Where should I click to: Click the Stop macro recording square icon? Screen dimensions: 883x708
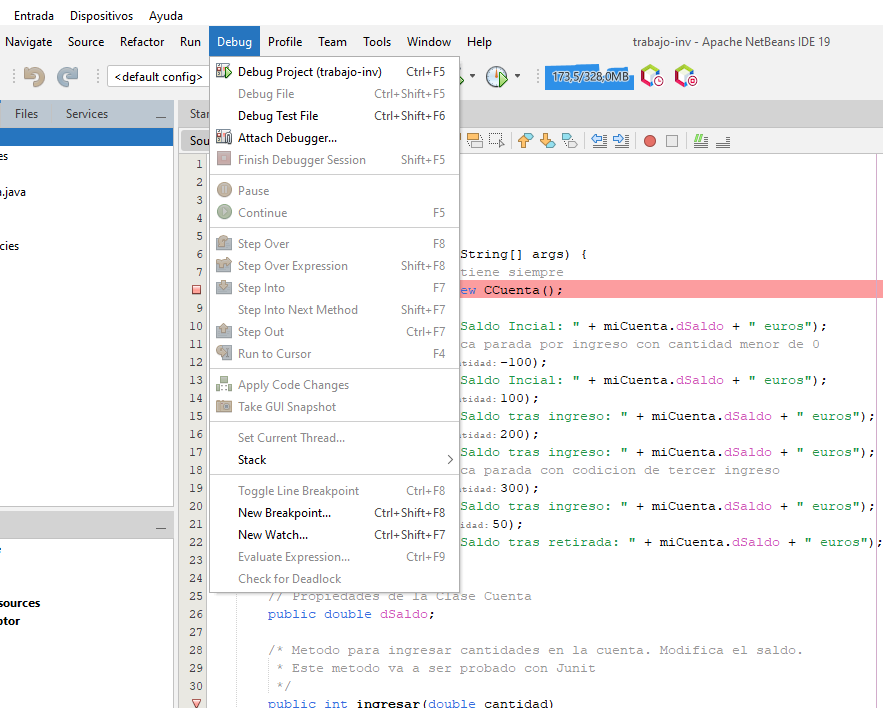[672, 141]
